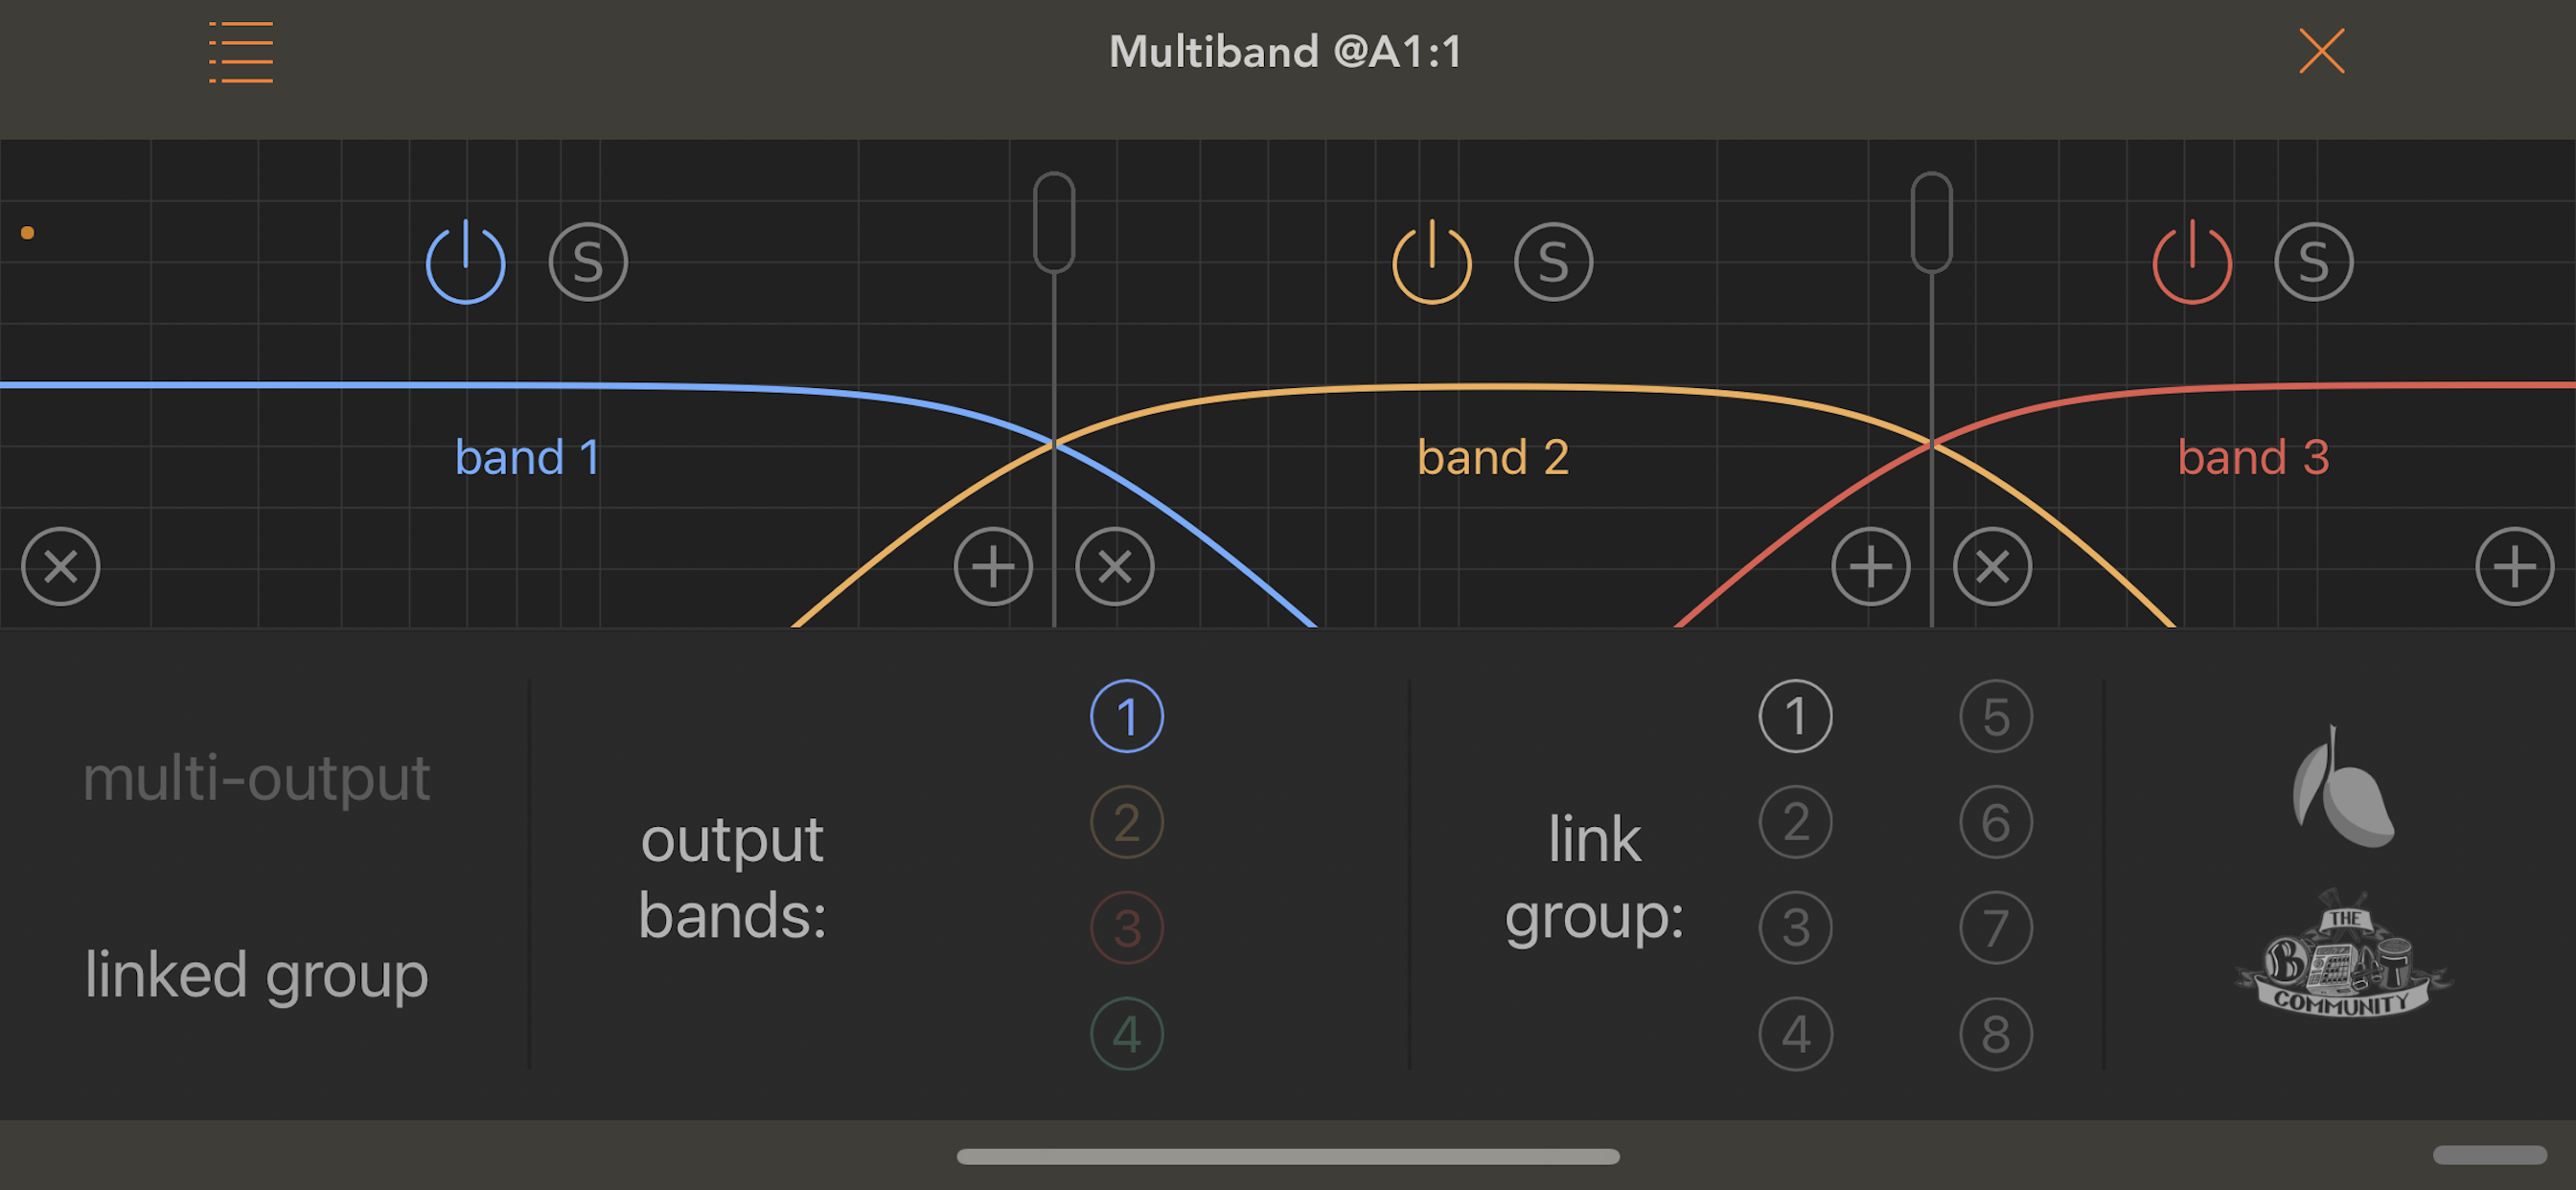Image resolution: width=2576 pixels, height=1190 pixels.
Task: Solo band 1 with its S button
Action: [x=588, y=263]
